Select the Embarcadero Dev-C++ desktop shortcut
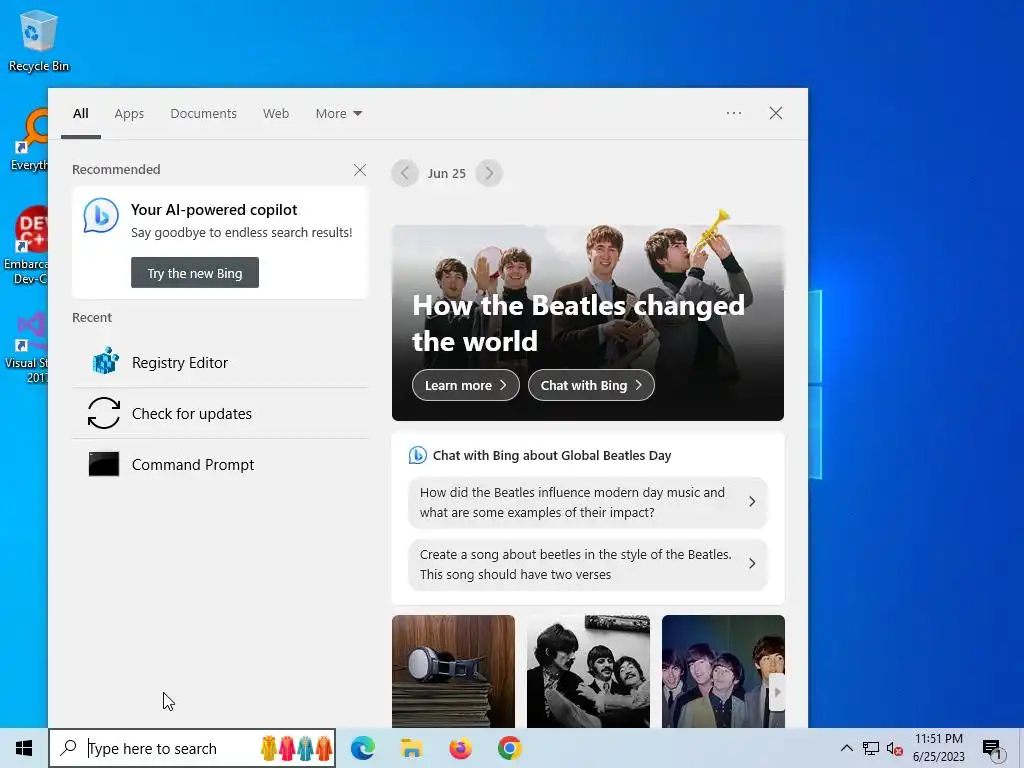1024x768 pixels. [x=26, y=246]
